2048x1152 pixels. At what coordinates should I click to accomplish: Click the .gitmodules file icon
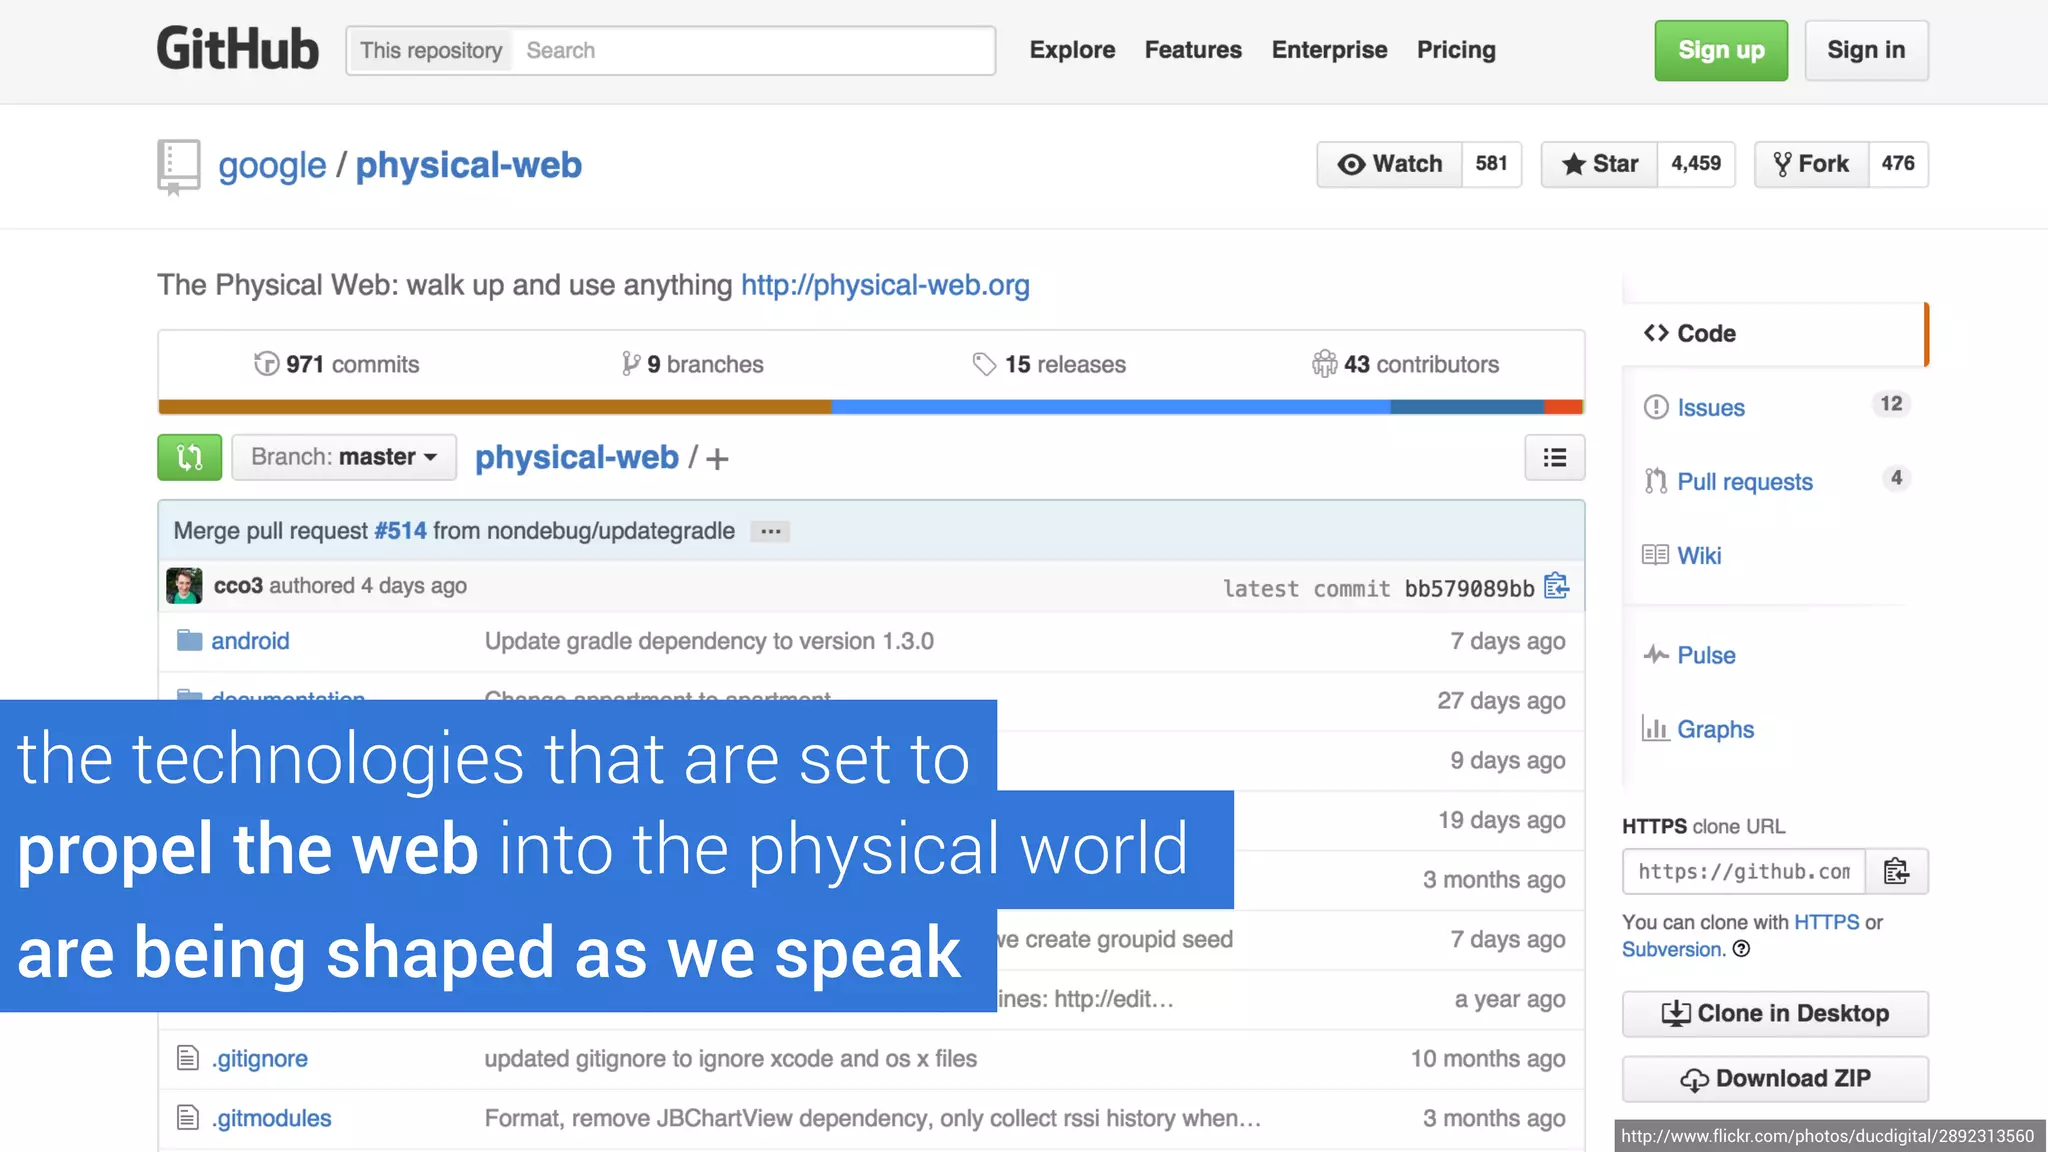pos(188,1117)
